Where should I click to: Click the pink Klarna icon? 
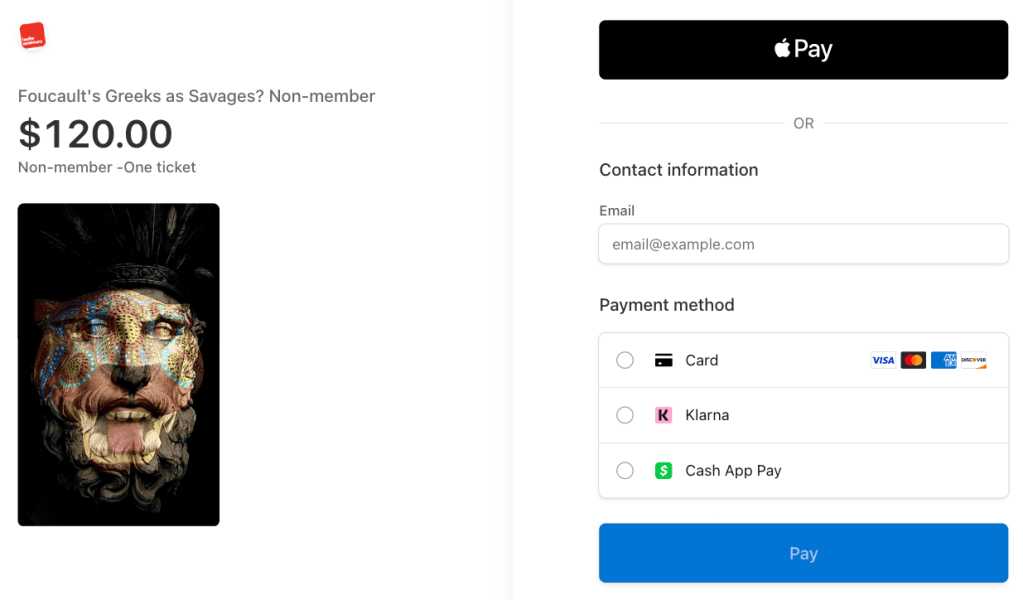pos(663,415)
